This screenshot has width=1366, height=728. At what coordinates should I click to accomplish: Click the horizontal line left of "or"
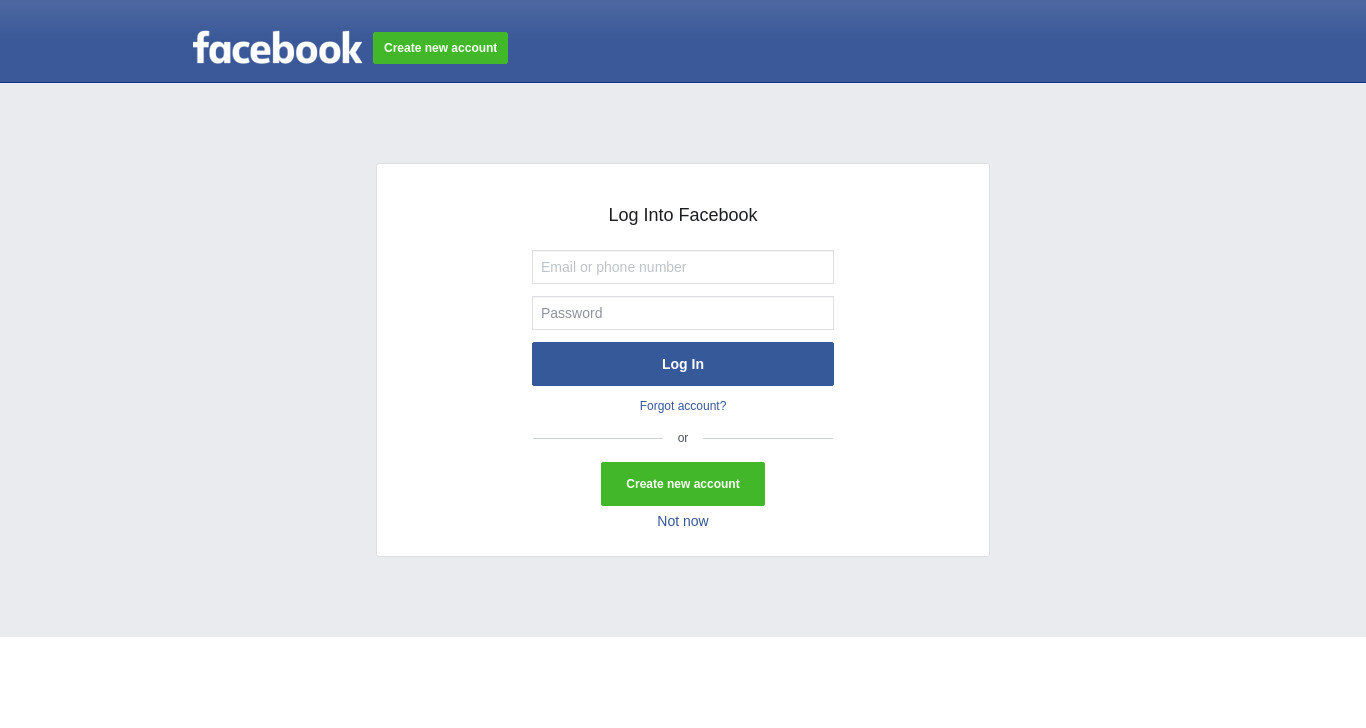[x=598, y=438]
